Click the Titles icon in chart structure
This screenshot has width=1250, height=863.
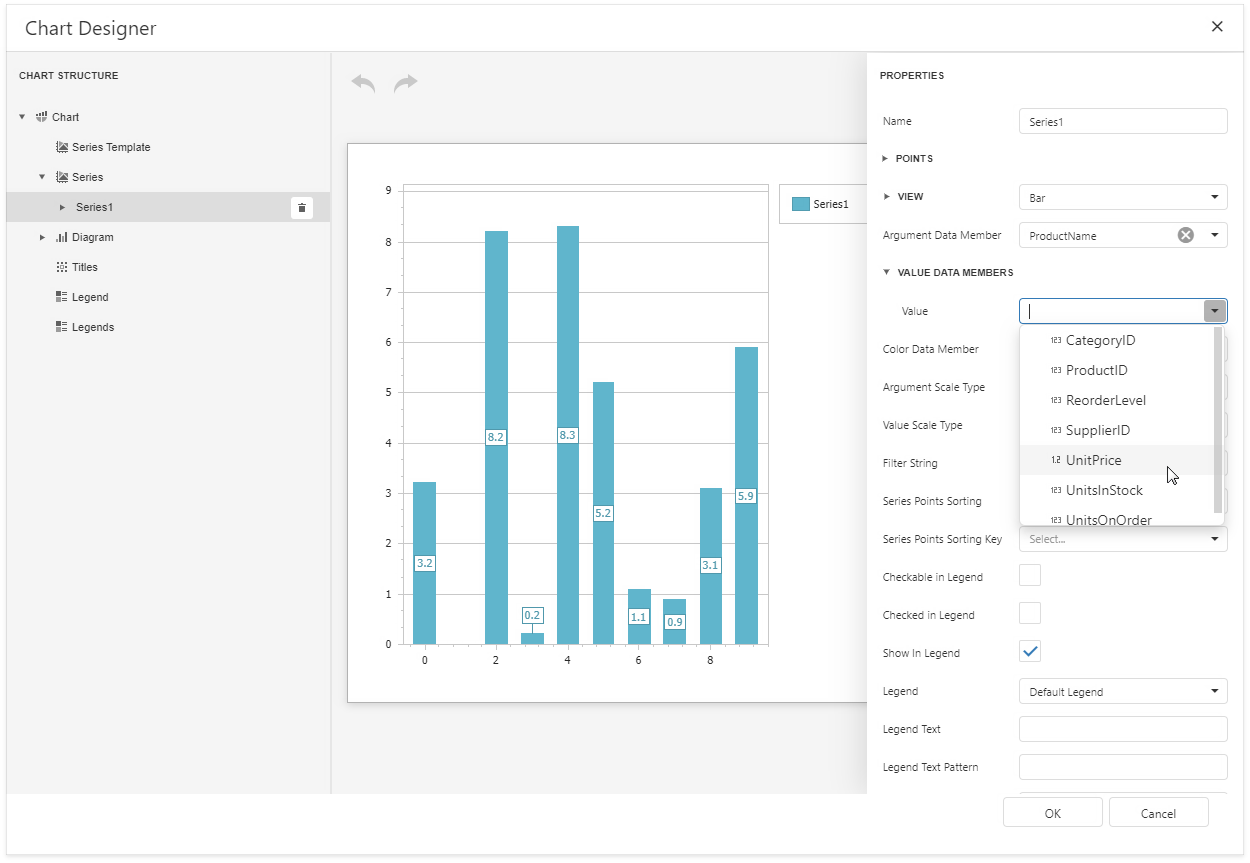(x=62, y=267)
